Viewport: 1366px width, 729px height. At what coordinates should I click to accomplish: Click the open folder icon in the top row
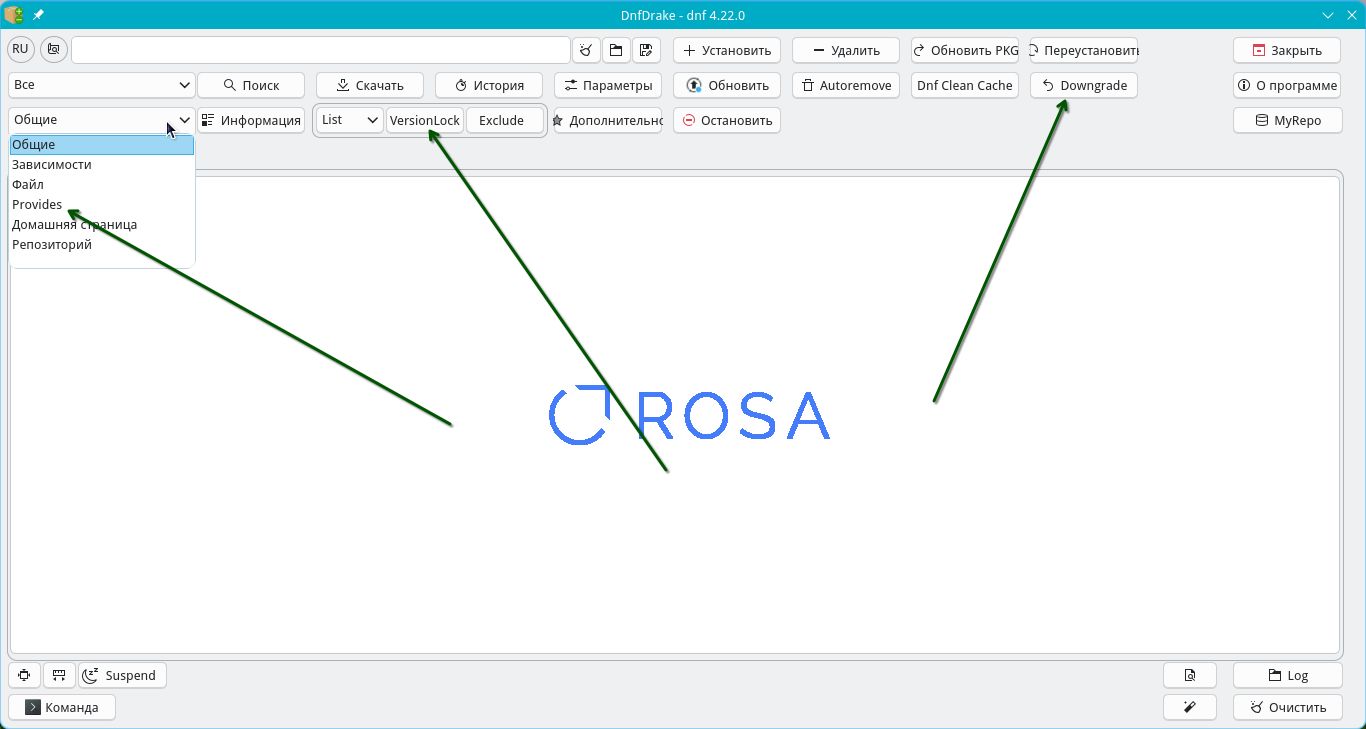(616, 50)
